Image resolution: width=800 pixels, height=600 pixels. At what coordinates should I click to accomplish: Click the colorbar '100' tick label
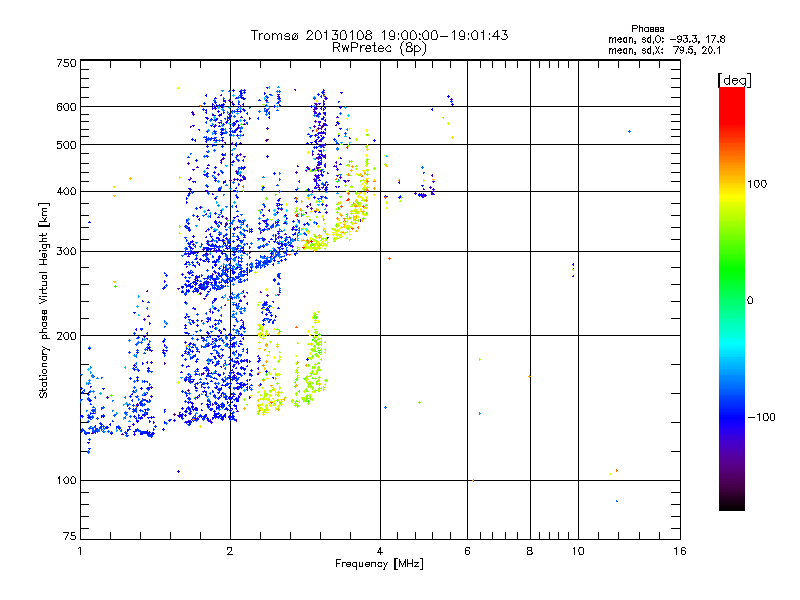(757, 184)
